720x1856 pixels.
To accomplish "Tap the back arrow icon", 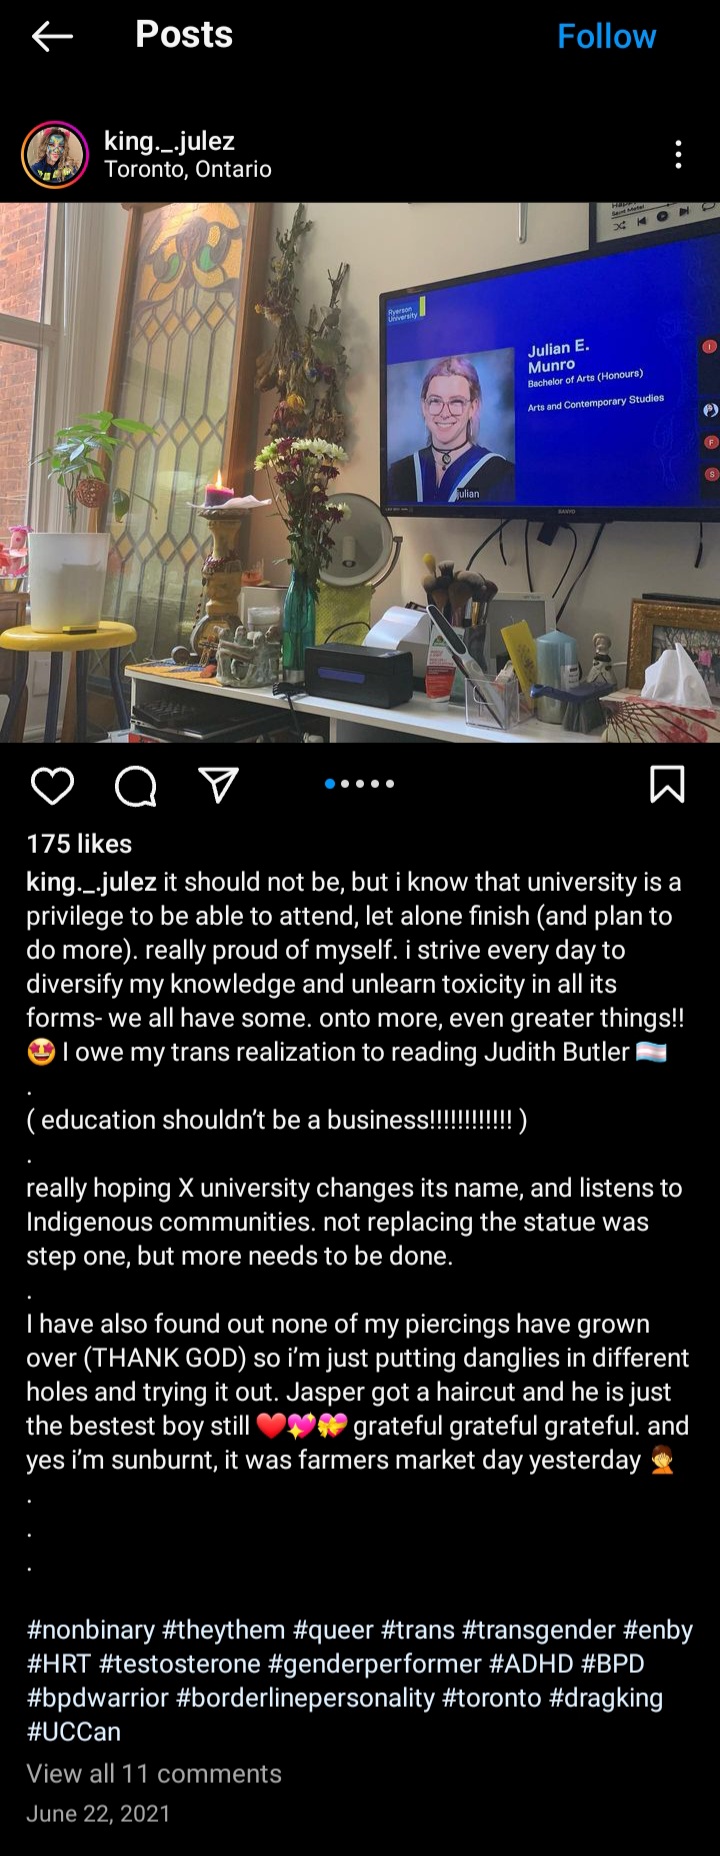I will [x=52, y=37].
